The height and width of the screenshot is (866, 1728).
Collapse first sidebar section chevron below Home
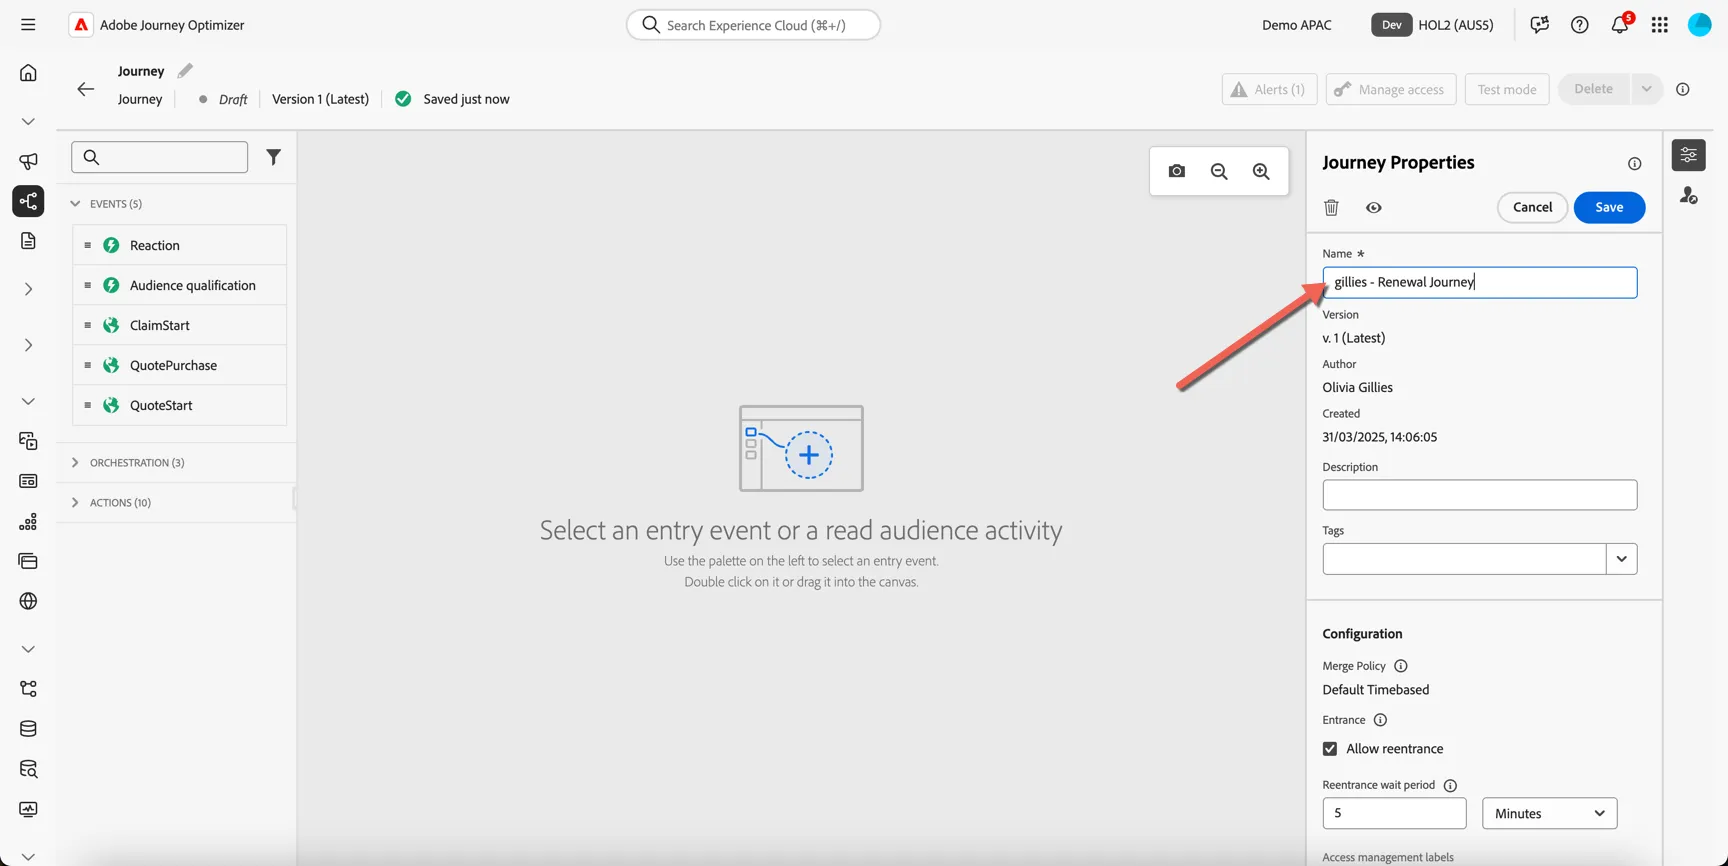click(x=28, y=121)
